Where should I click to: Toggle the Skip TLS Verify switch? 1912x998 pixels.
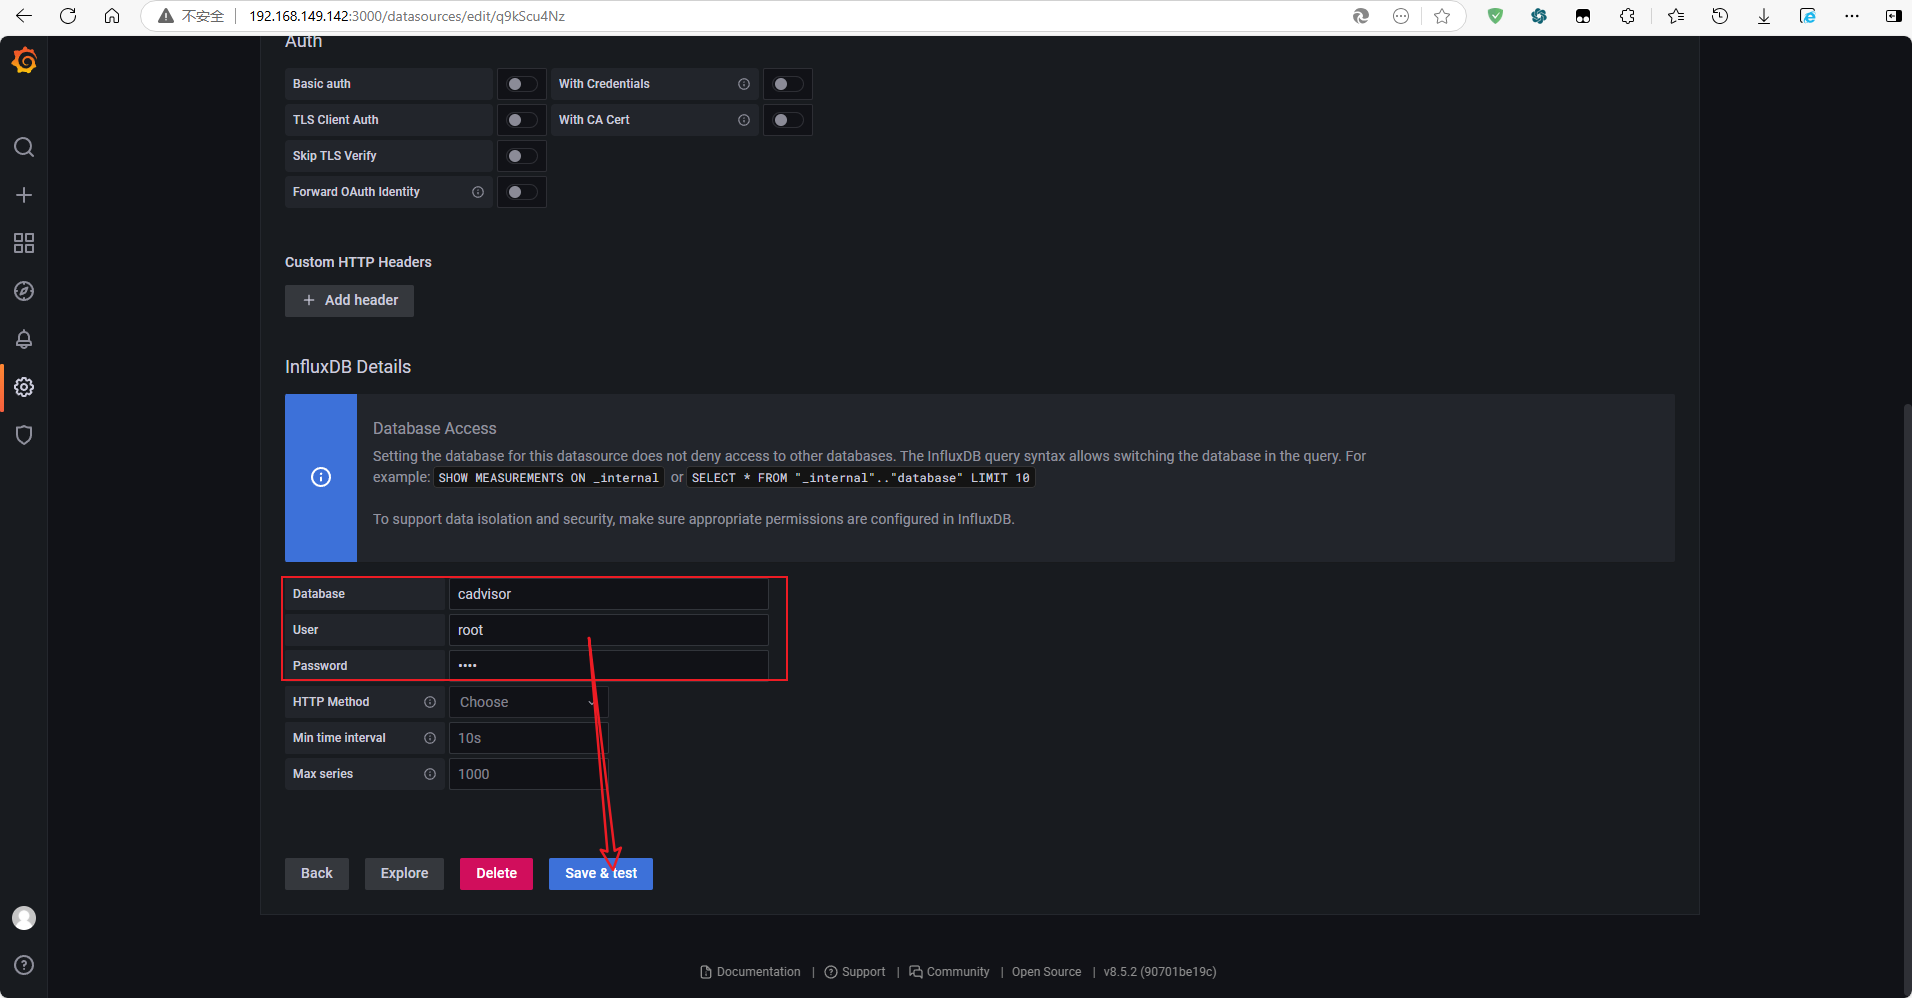tap(522, 156)
